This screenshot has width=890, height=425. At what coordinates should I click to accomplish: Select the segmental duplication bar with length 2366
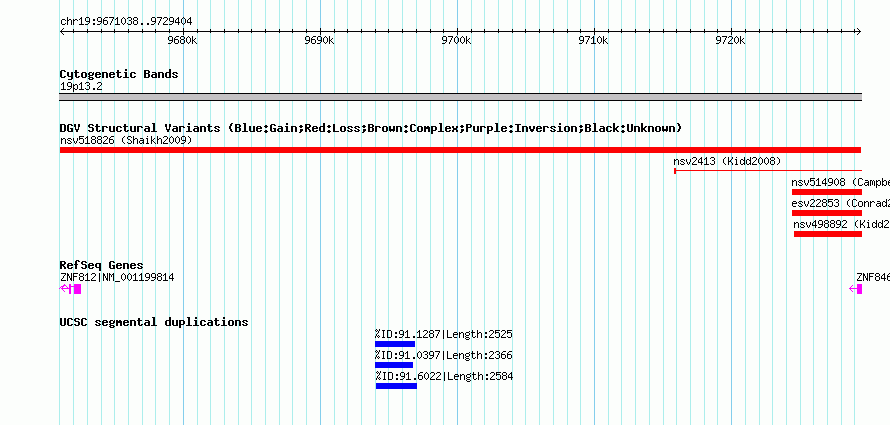394,365
